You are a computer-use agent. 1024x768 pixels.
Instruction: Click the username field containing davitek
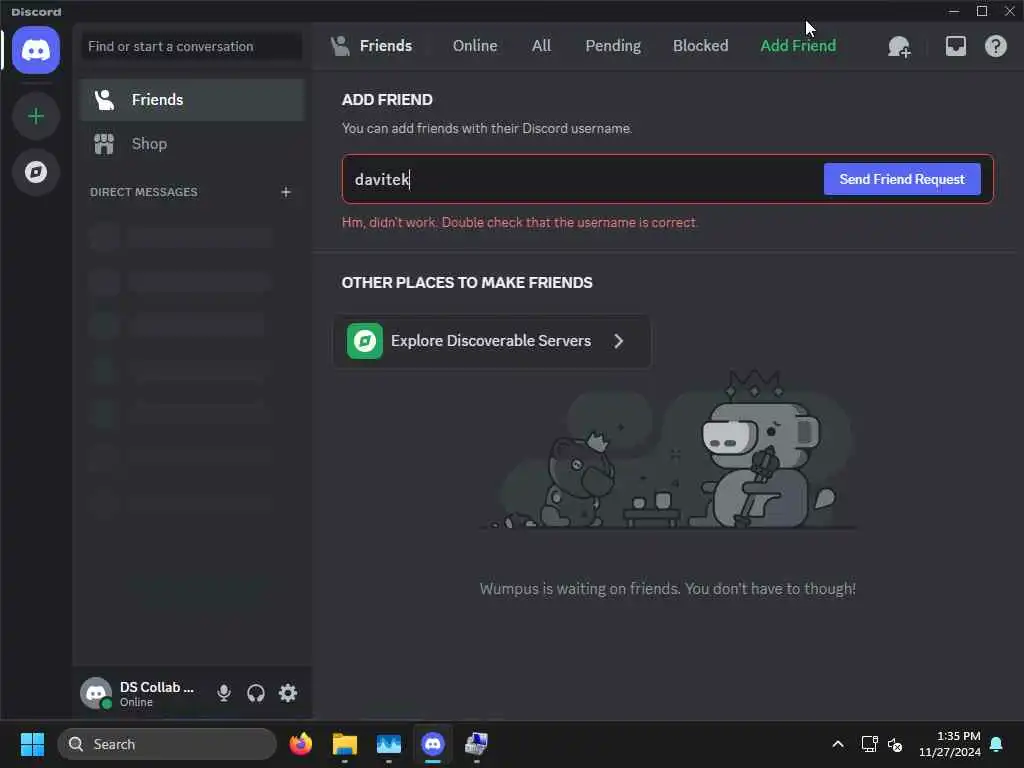tap(581, 179)
